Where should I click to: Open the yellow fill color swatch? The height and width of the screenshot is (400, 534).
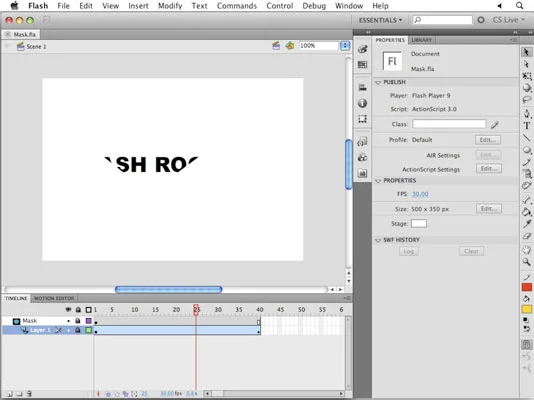pyautogui.click(x=527, y=309)
